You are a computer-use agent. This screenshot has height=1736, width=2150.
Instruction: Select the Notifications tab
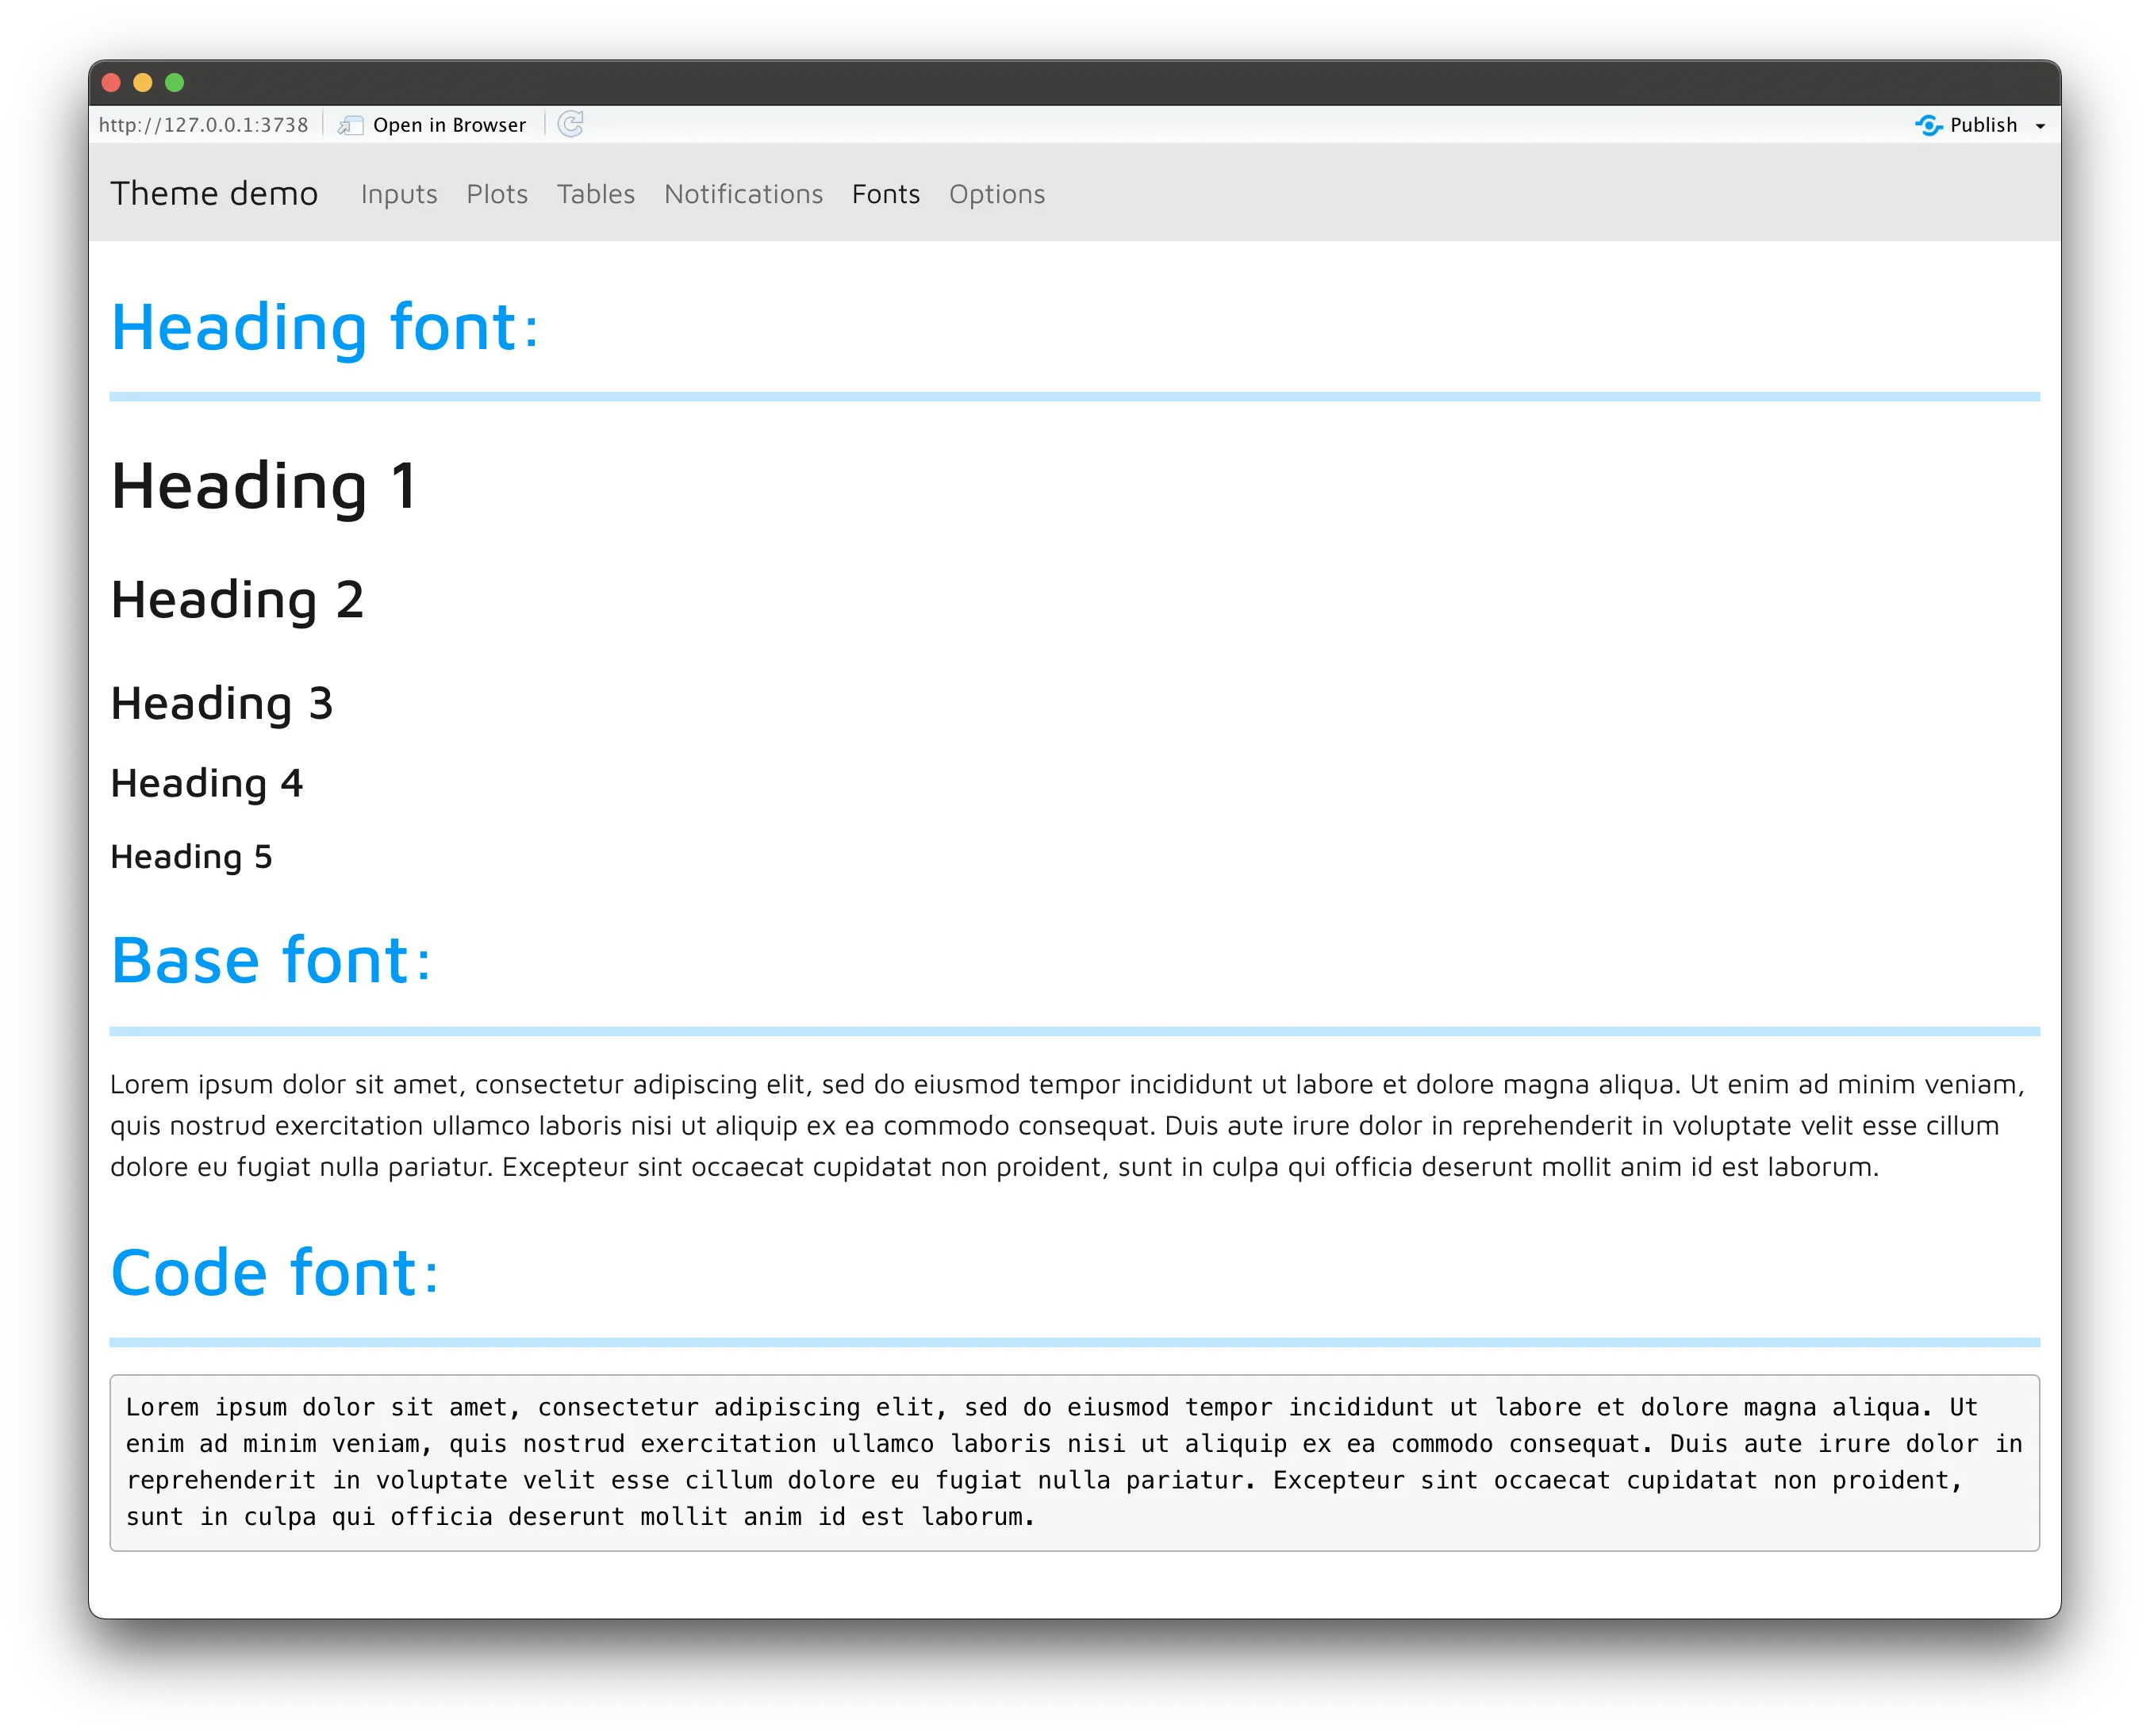point(743,194)
